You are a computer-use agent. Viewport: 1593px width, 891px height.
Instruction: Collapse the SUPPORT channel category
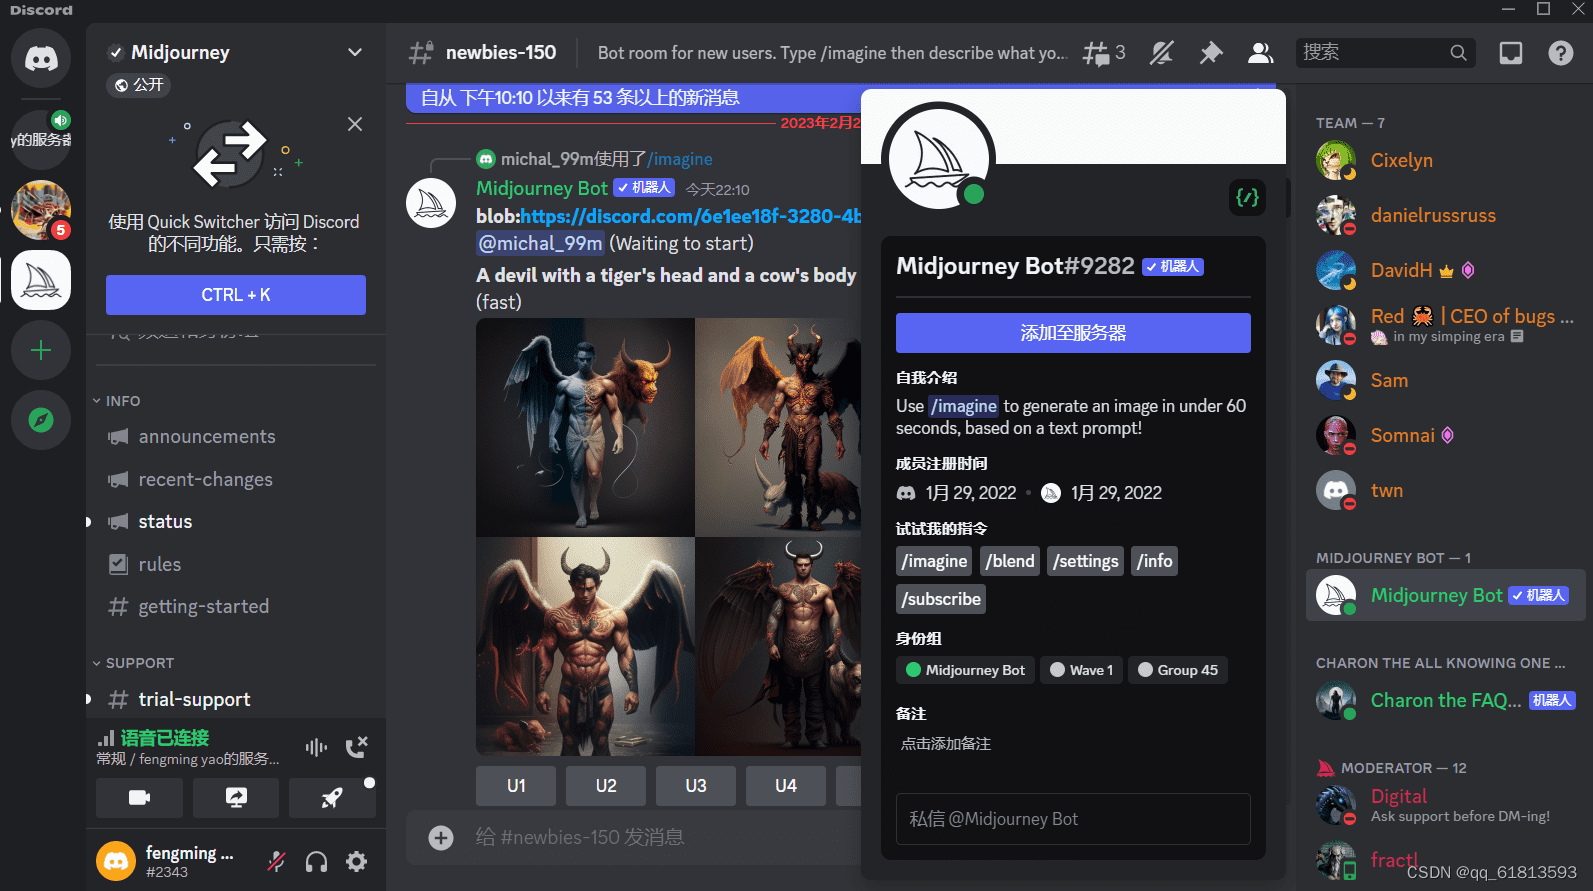tap(133, 663)
